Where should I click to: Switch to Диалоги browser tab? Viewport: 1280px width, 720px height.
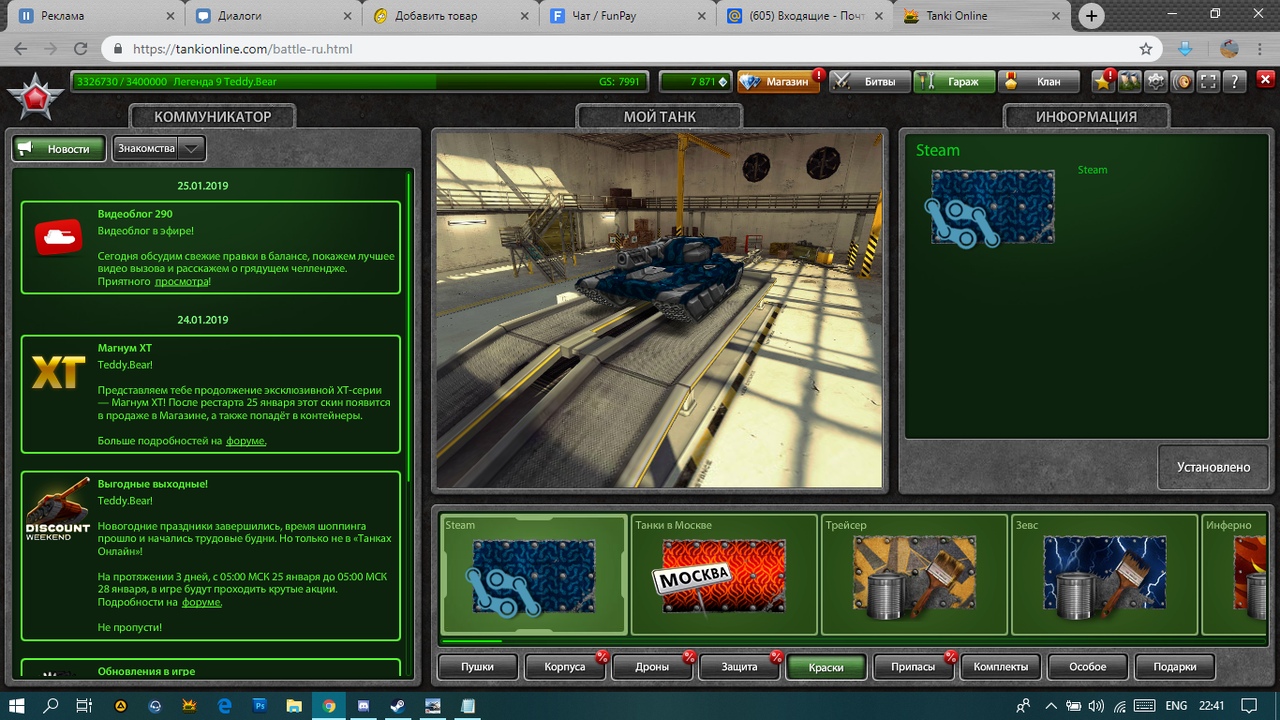pyautogui.click(x=275, y=16)
